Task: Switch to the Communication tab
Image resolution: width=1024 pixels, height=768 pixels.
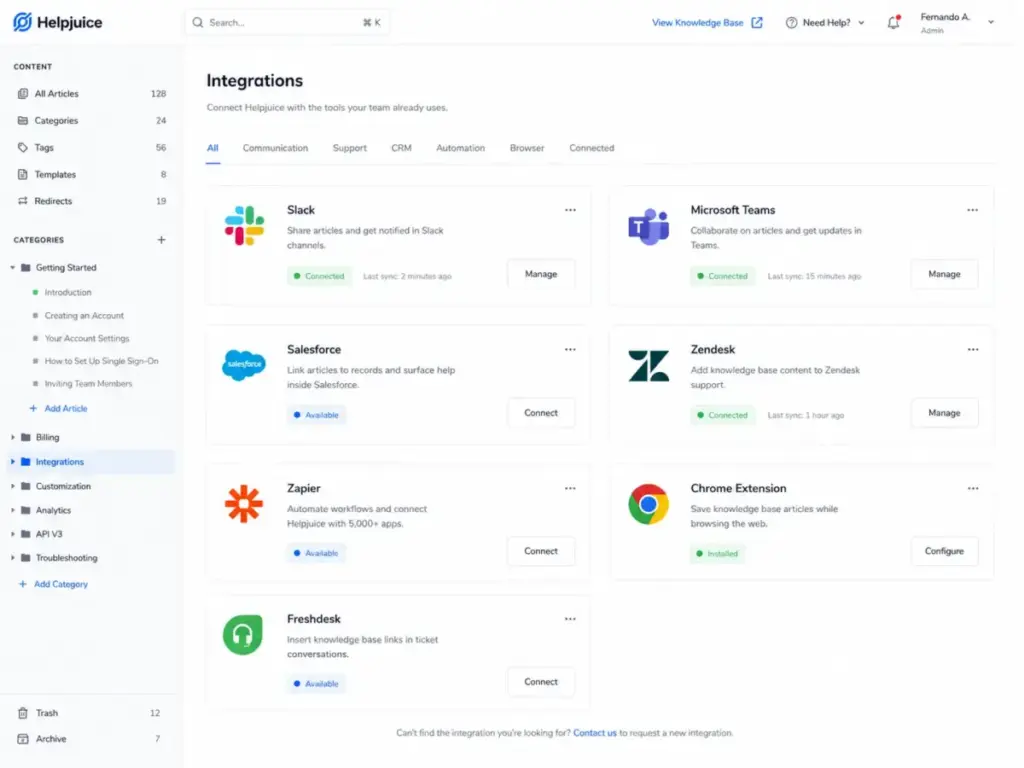Action: pyautogui.click(x=275, y=148)
